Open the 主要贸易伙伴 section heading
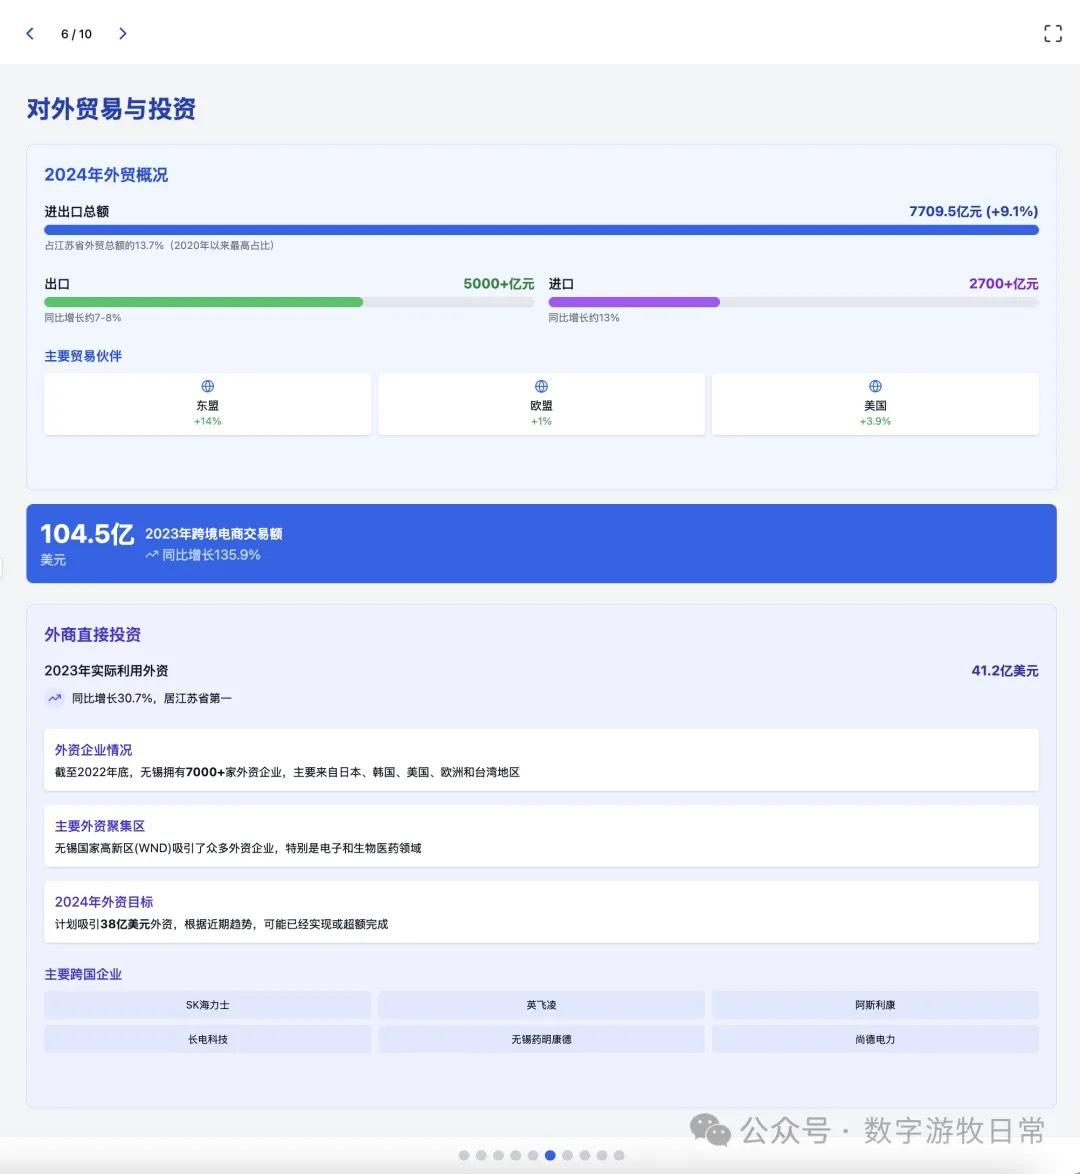 83,356
